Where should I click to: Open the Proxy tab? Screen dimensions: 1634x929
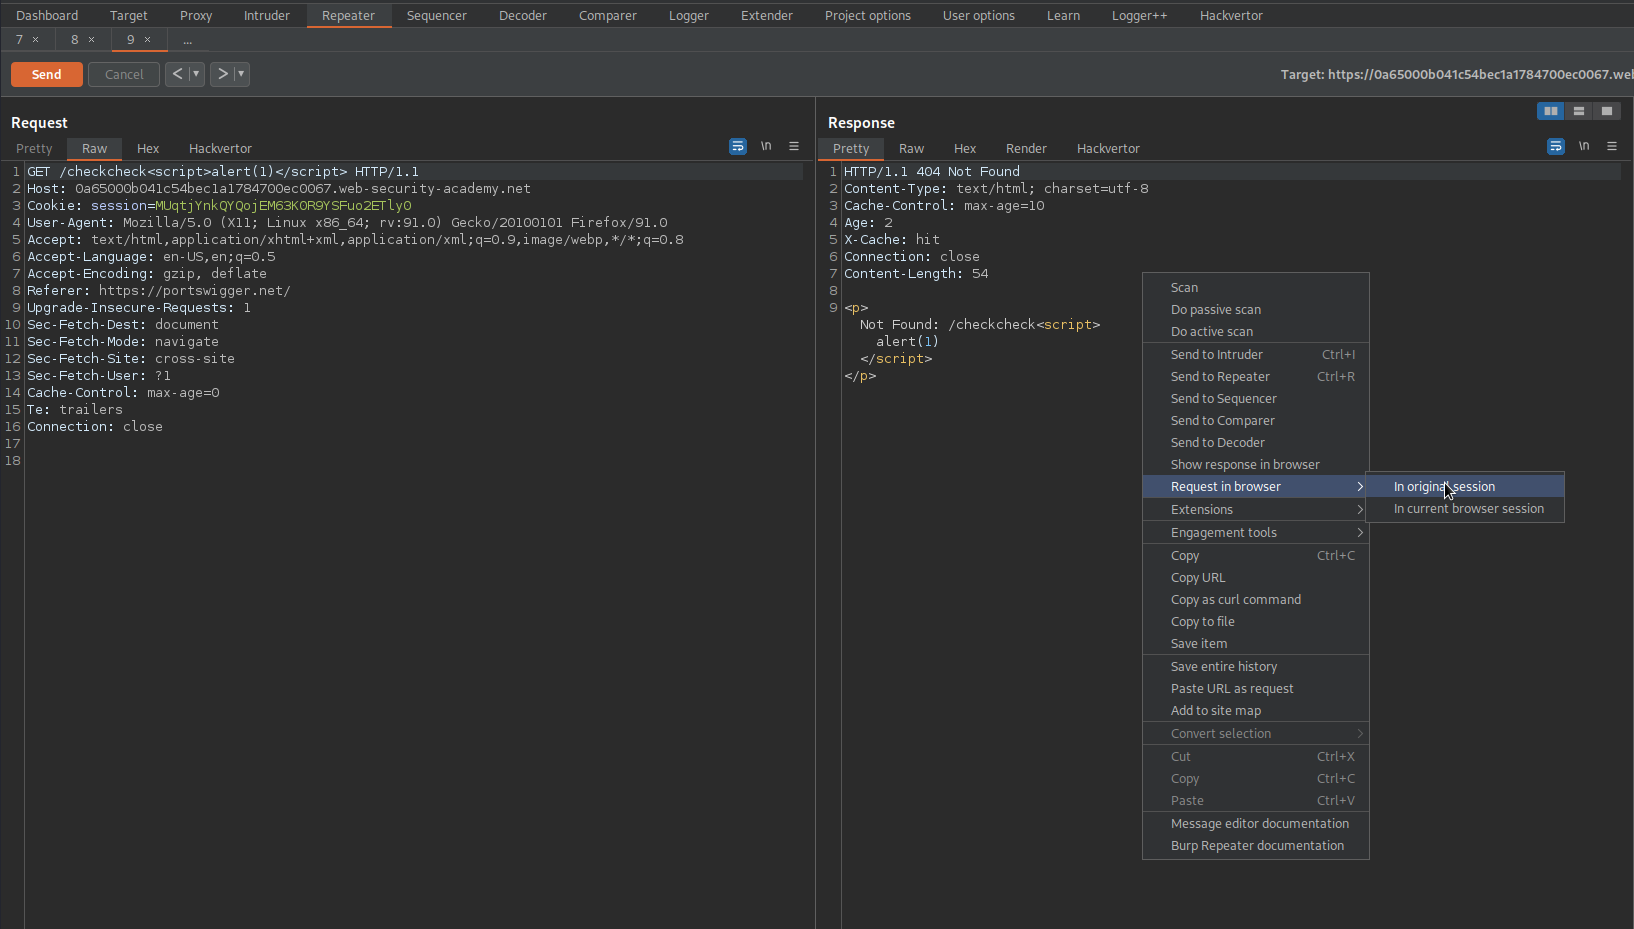coord(196,15)
